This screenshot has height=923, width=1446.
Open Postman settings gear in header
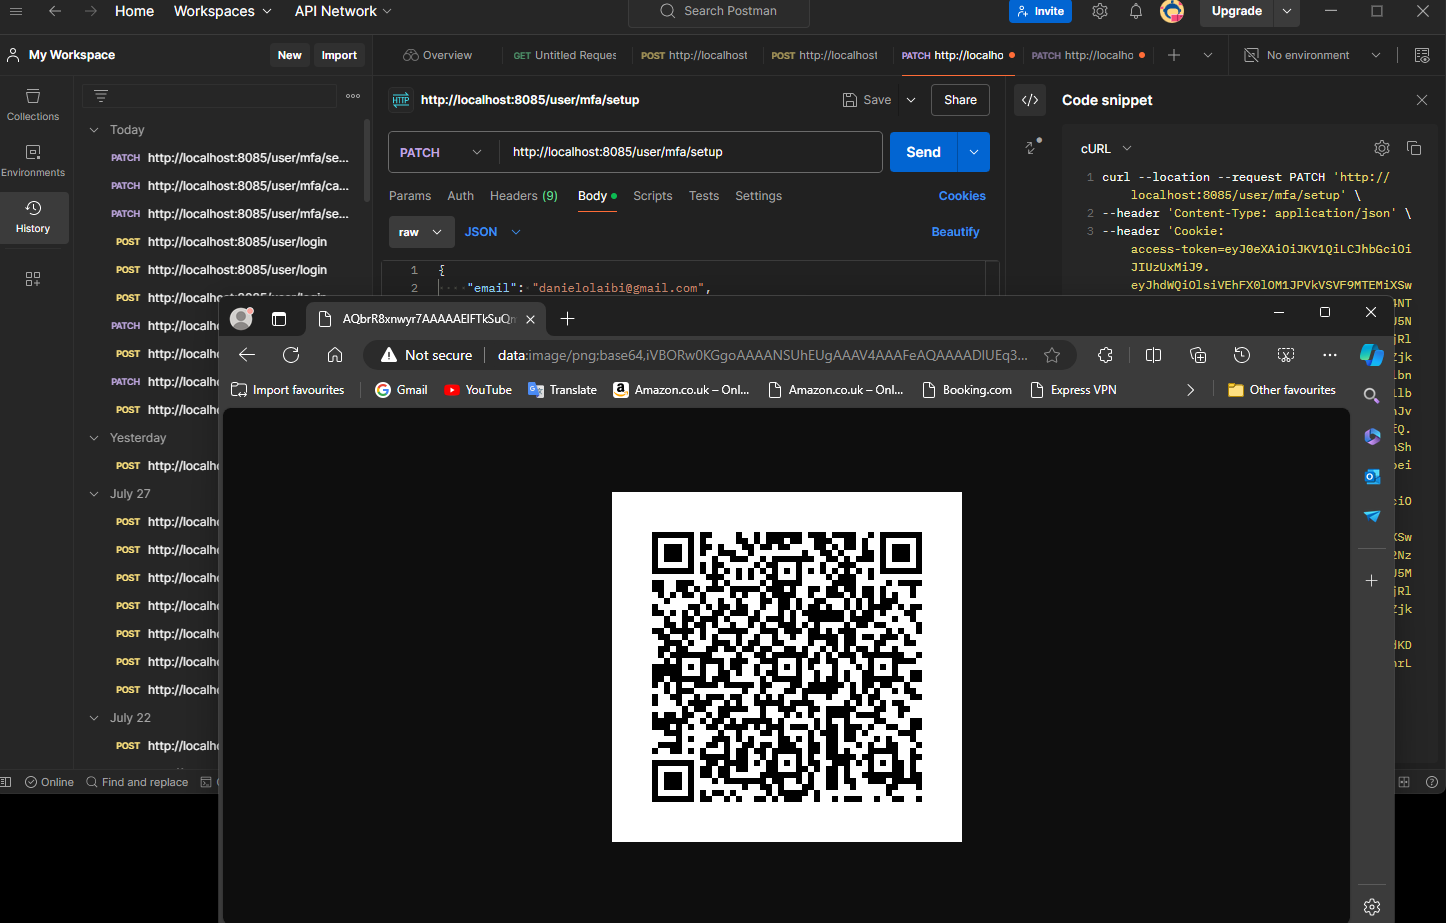click(1100, 11)
